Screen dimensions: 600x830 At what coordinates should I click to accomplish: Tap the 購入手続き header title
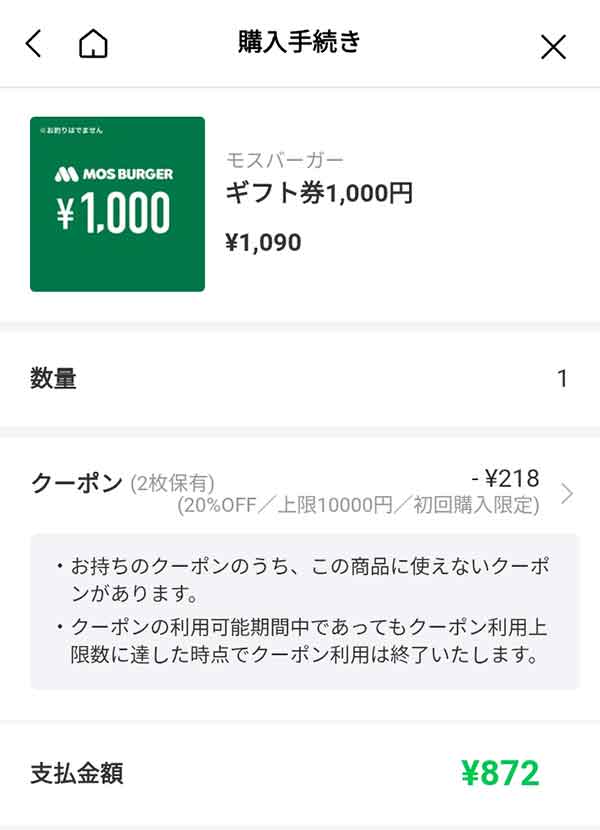tap(300, 43)
